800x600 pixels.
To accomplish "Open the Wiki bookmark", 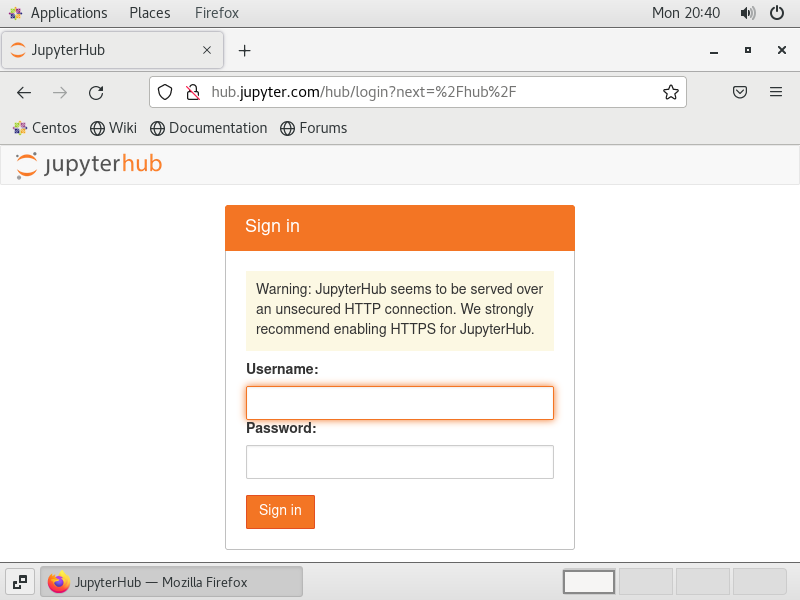I will click(x=113, y=128).
